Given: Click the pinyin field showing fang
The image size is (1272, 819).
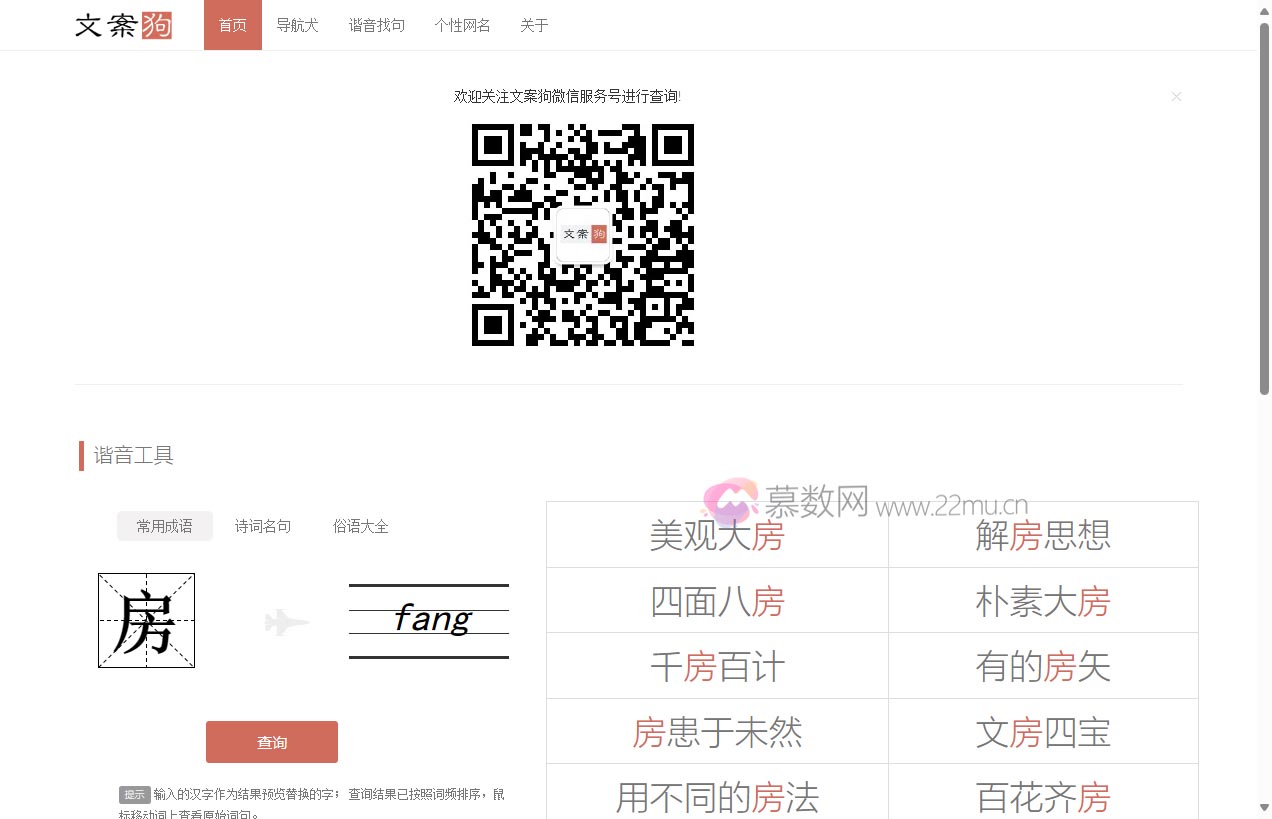Looking at the screenshot, I should 428,618.
